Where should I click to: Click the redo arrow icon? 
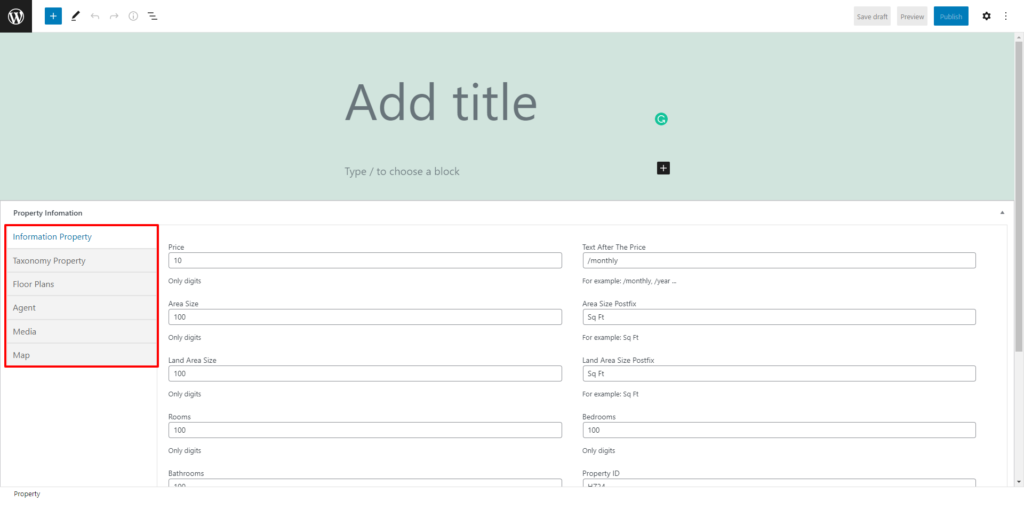tap(114, 16)
